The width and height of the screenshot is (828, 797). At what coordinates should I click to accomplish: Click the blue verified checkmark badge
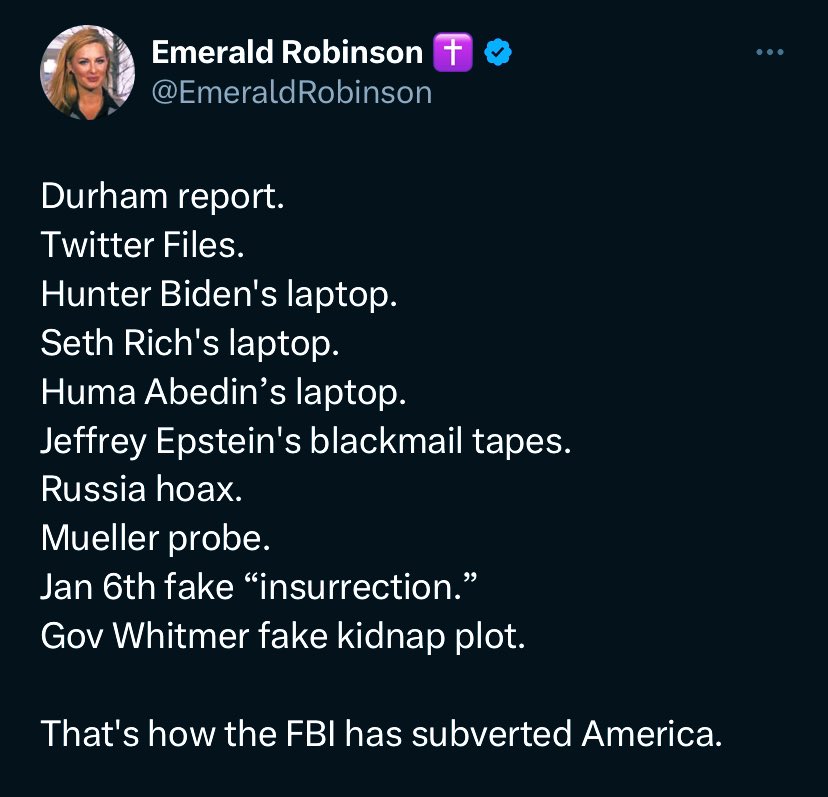[498, 53]
